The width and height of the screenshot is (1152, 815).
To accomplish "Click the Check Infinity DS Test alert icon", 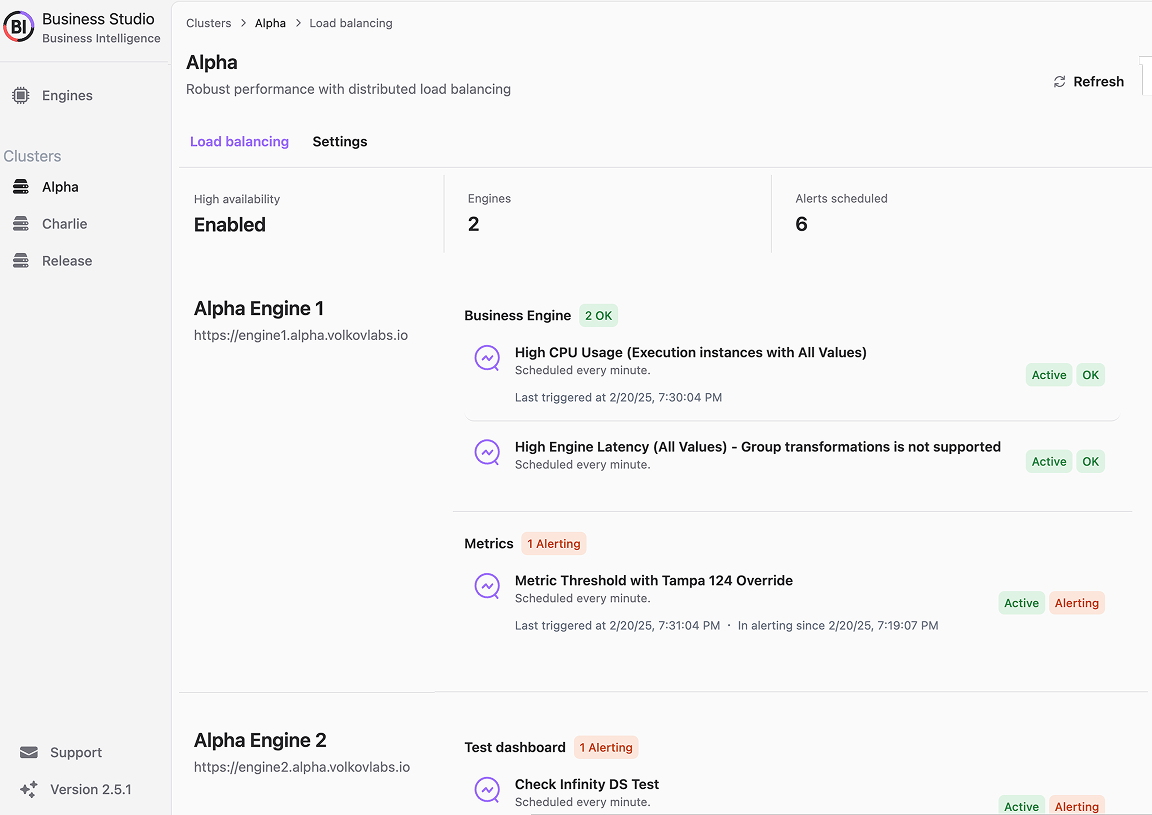I will (x=487, y=790).
